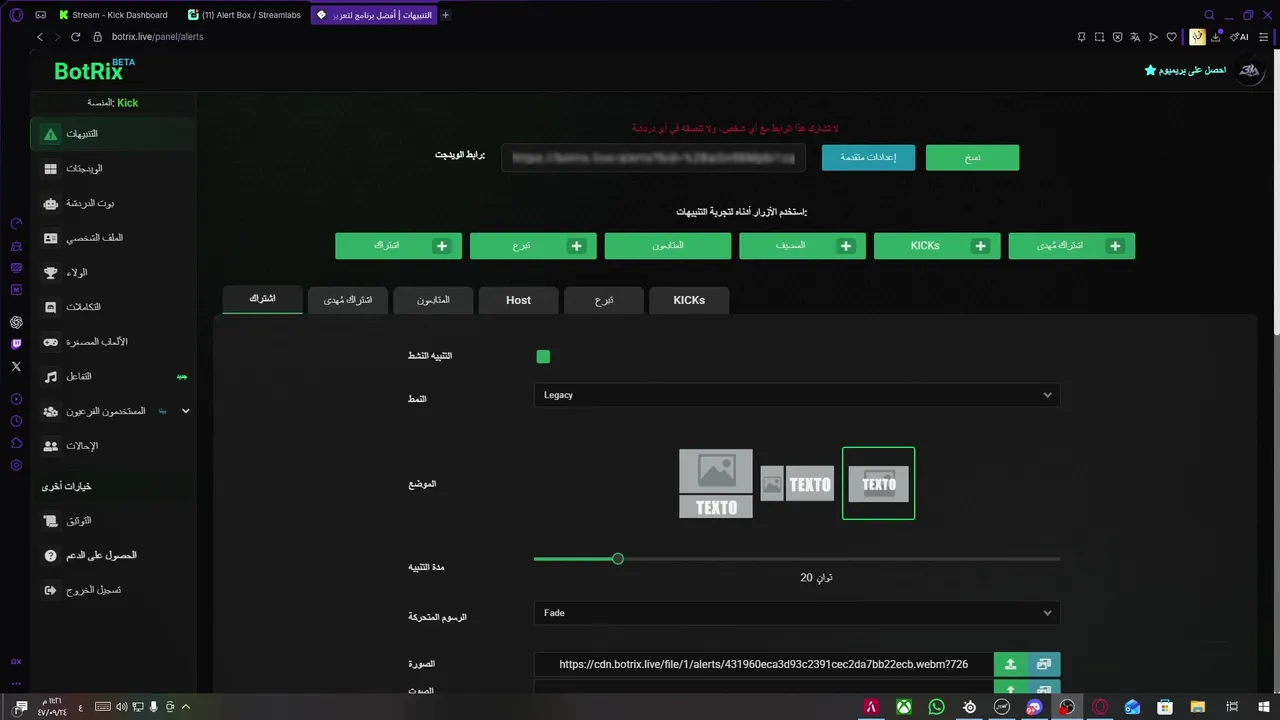Viewport: 1280px width, 720px height.
Task: Switch to the Host alert tab
Action: (x=518, y=300)
